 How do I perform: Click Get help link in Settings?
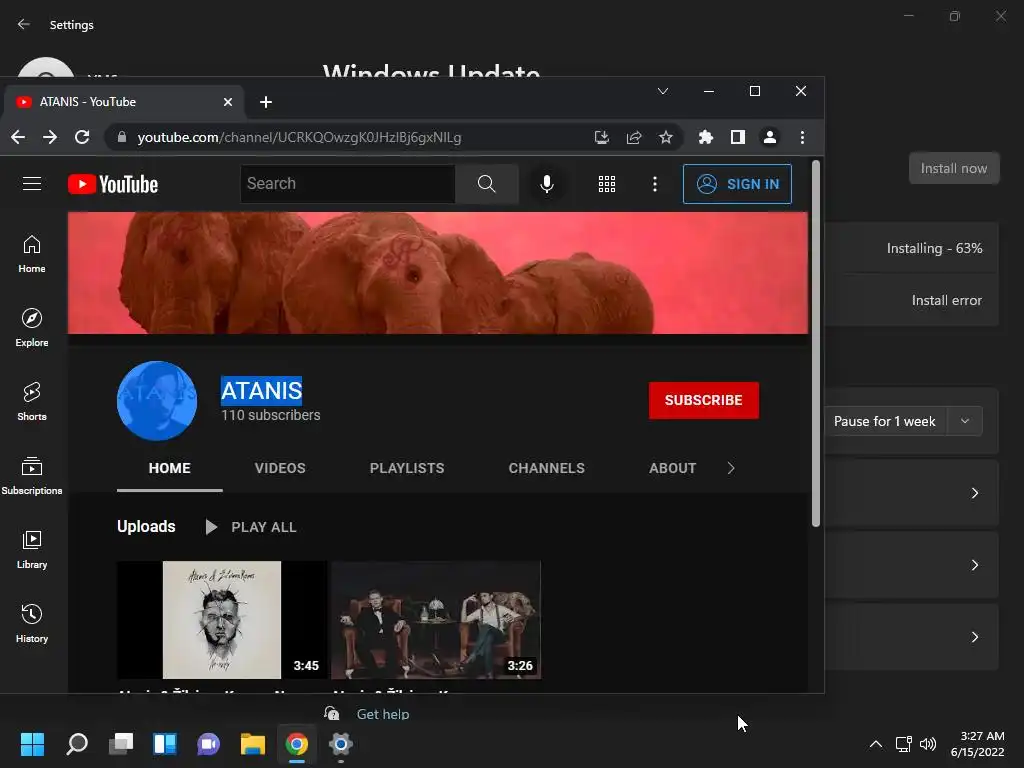[x=383, y=714]
